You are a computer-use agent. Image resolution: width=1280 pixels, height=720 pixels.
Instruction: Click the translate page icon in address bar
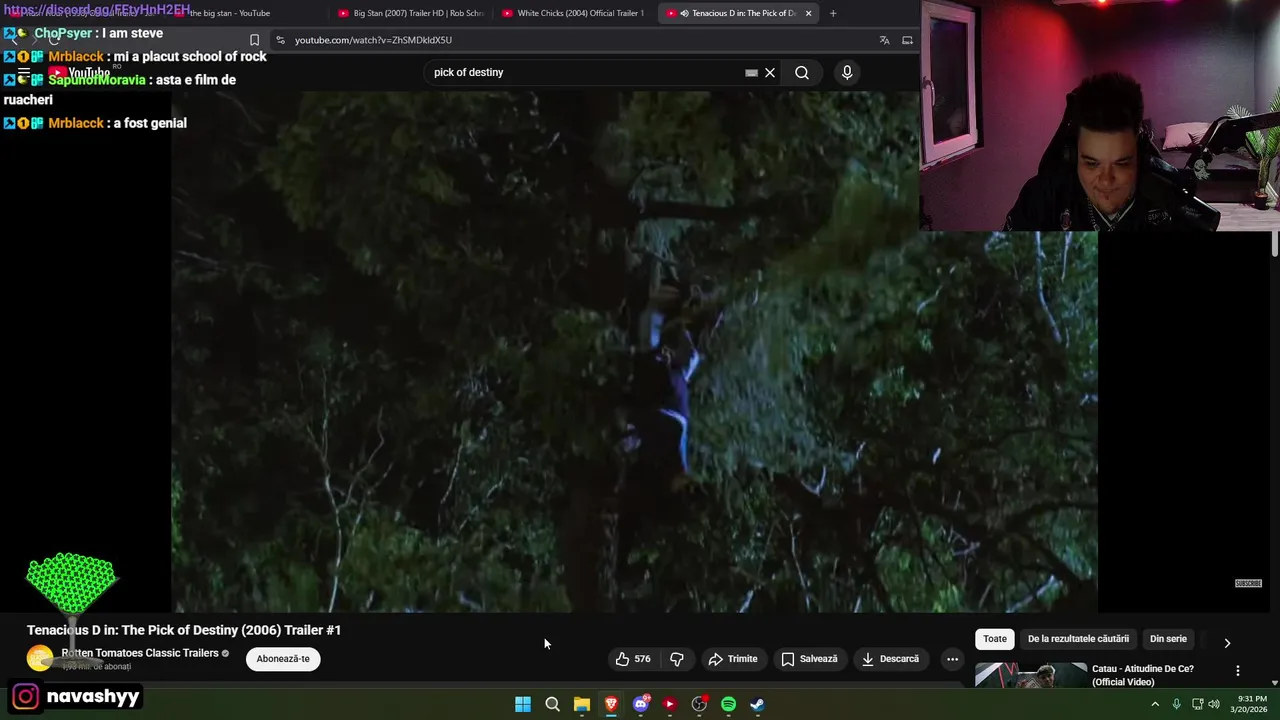[x=884, y=40]
